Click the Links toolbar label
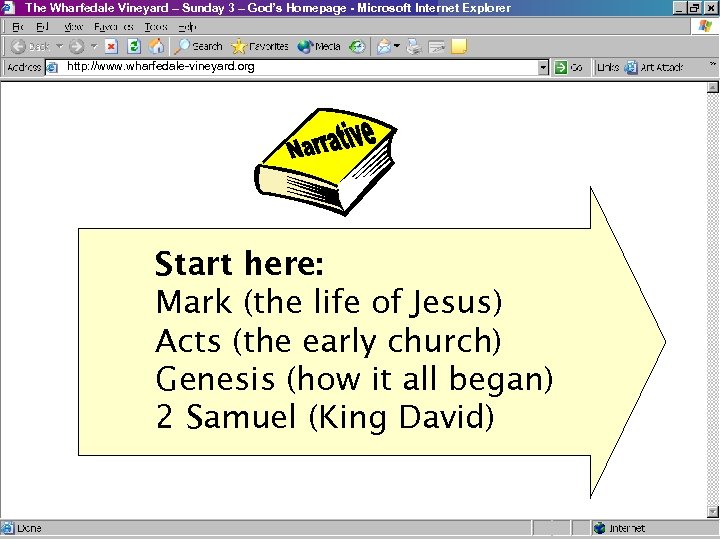The height and width of the screenshot is (540, 720). 608,68
